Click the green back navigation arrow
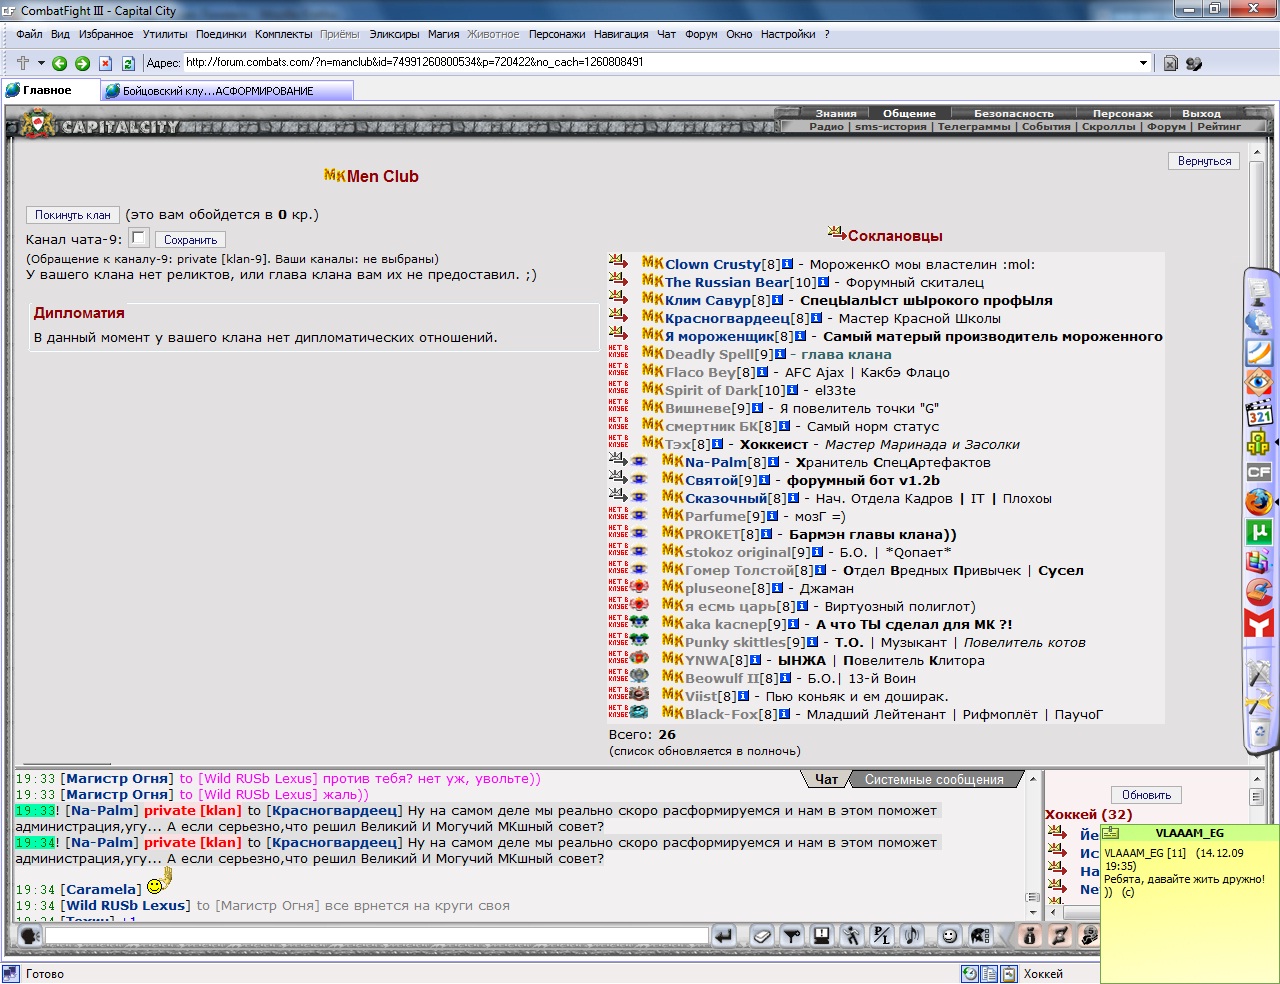This screenshot has width=1280, height=984. click(x=59, y=63)
